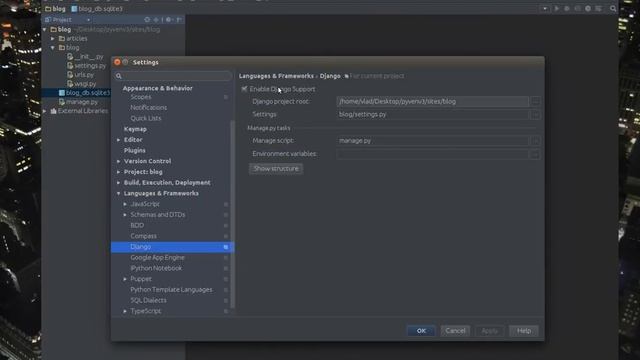Screen dimensions: 640x360
Task: Expand the Puppet settings node
Action: 125,279
